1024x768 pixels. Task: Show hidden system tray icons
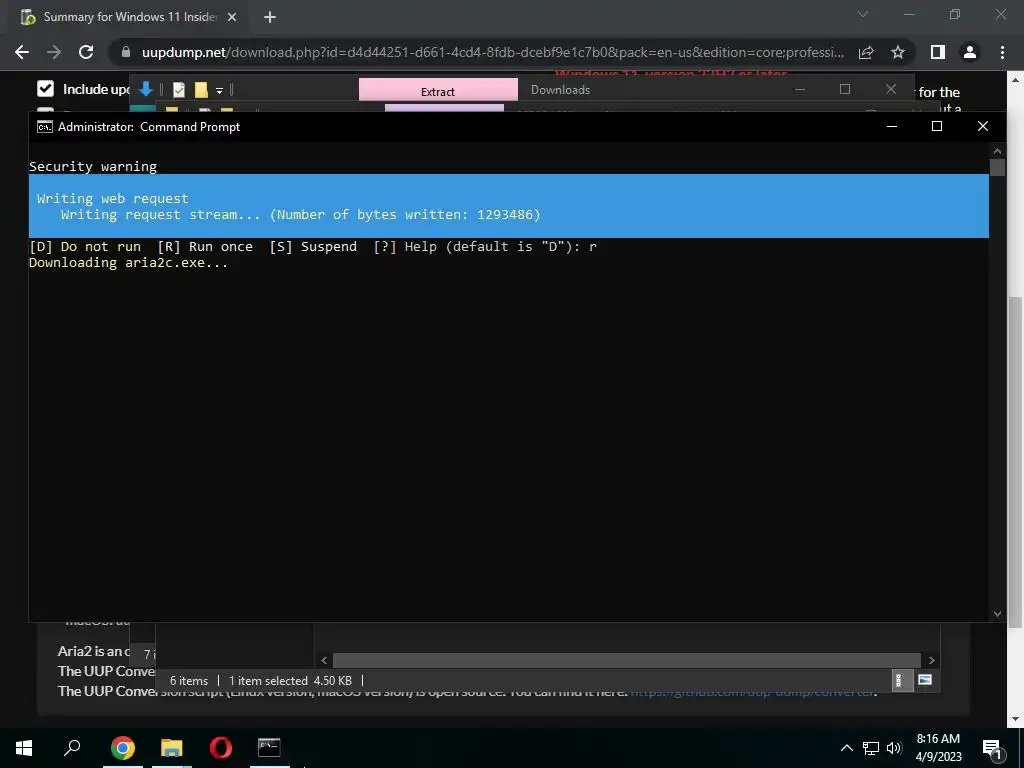(846, 748)
